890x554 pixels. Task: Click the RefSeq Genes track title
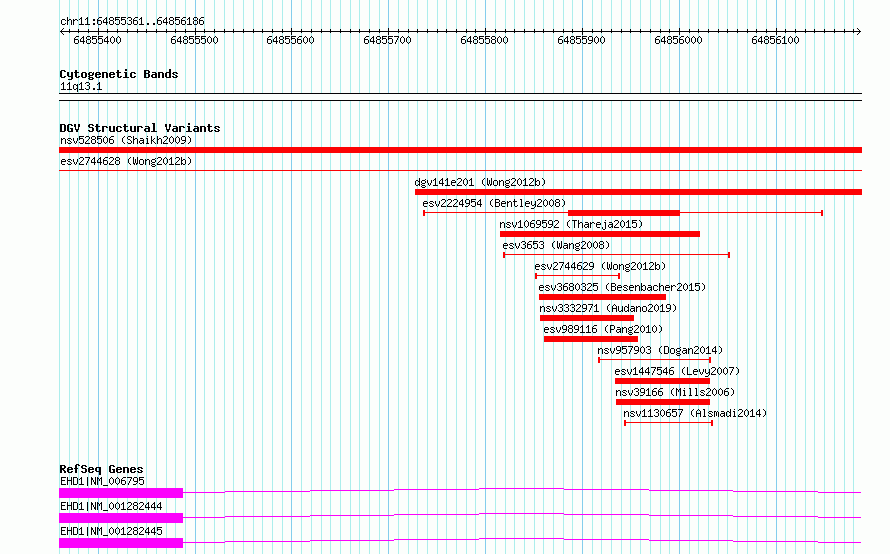101,469
